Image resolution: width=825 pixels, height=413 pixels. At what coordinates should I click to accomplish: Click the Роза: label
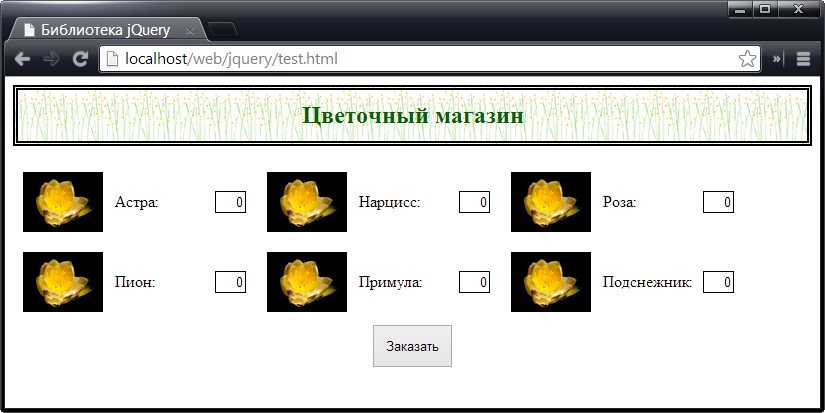click(619, 202)
